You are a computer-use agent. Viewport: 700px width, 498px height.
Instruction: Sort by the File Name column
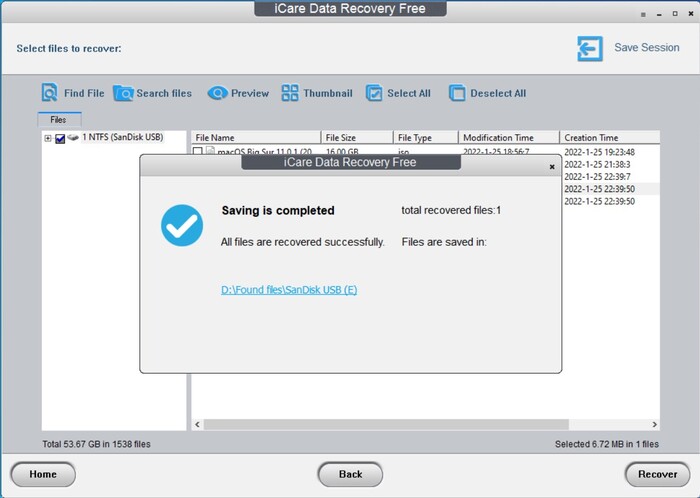click(x=256, y=137)
